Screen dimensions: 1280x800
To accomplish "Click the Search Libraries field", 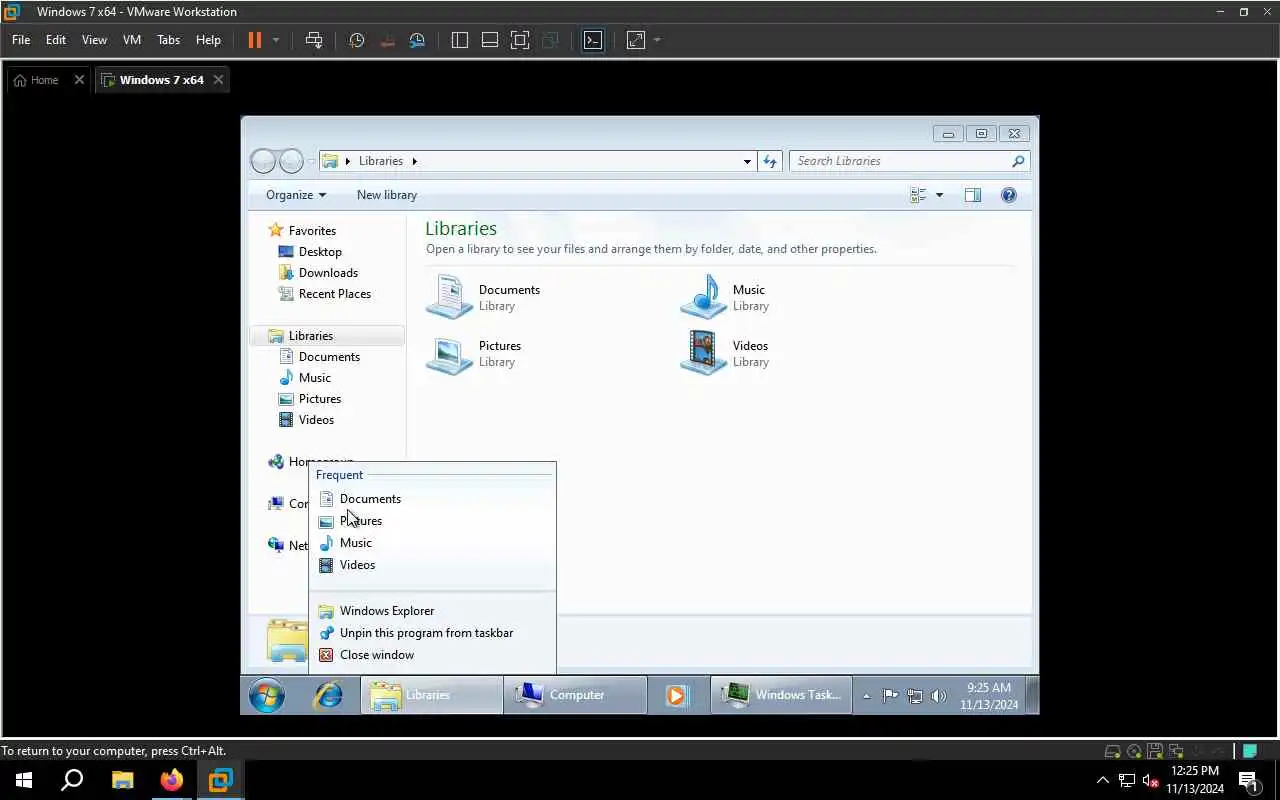I will click(909, 161).
